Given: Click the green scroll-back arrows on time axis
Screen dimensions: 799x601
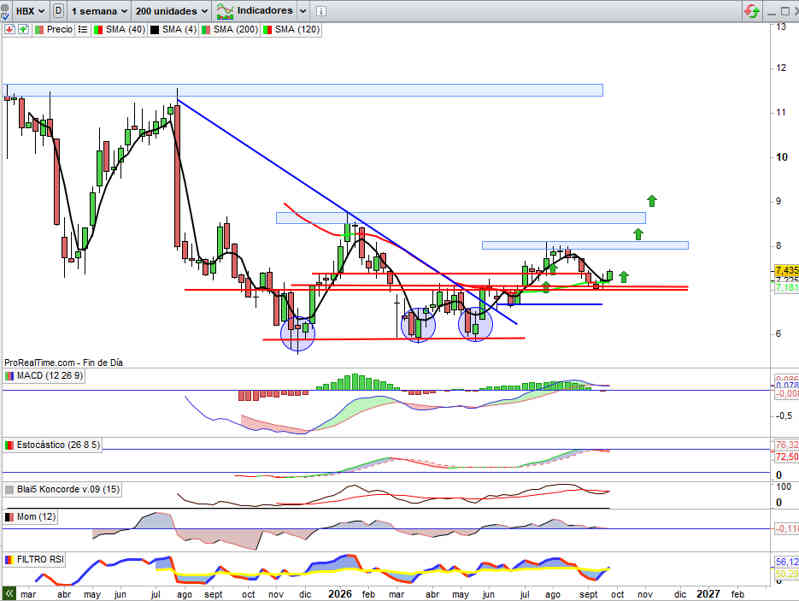Looking at the screenshot, I should (x=9, y=593).
